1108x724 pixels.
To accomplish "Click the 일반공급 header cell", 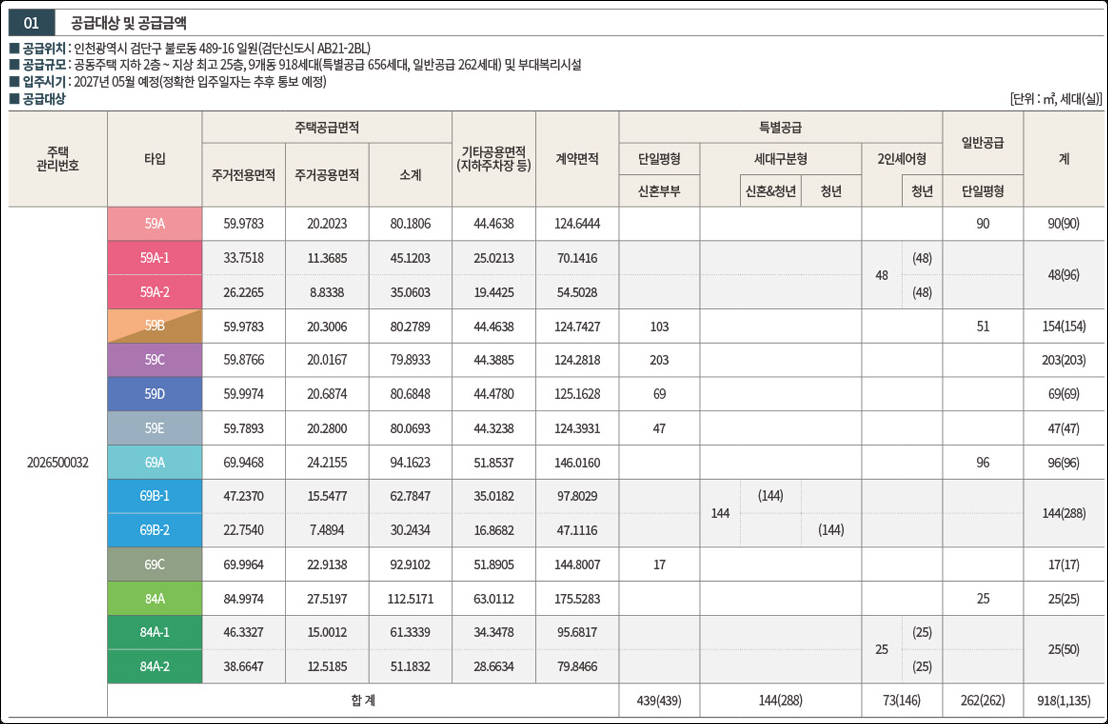I will pos(982,143).
